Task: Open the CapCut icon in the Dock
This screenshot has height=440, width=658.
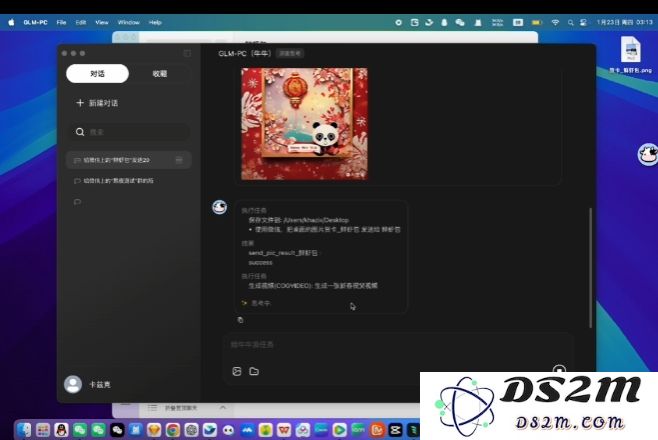Action: point(395,430)
